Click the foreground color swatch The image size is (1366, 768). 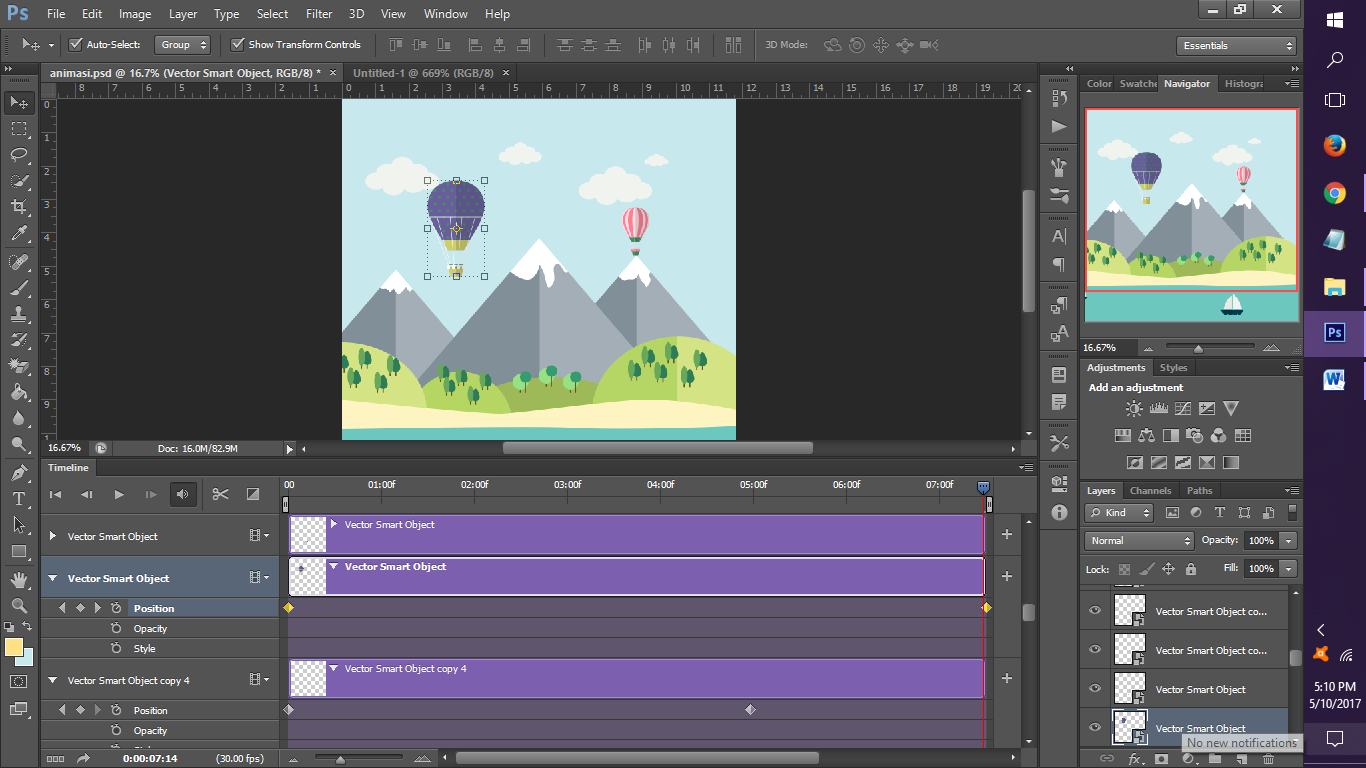[x=14, y=647]
